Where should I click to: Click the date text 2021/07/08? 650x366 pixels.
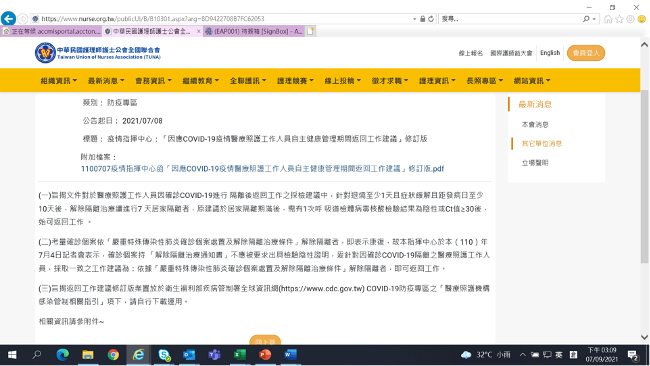(x=142, y=121)
